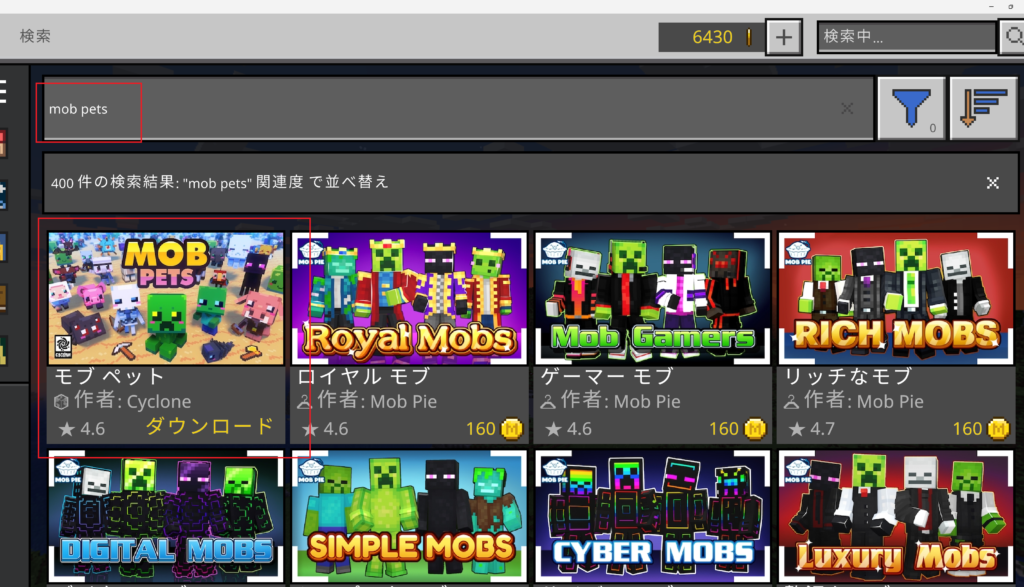Click the magnifying glass search icon

click(1013, 36)
